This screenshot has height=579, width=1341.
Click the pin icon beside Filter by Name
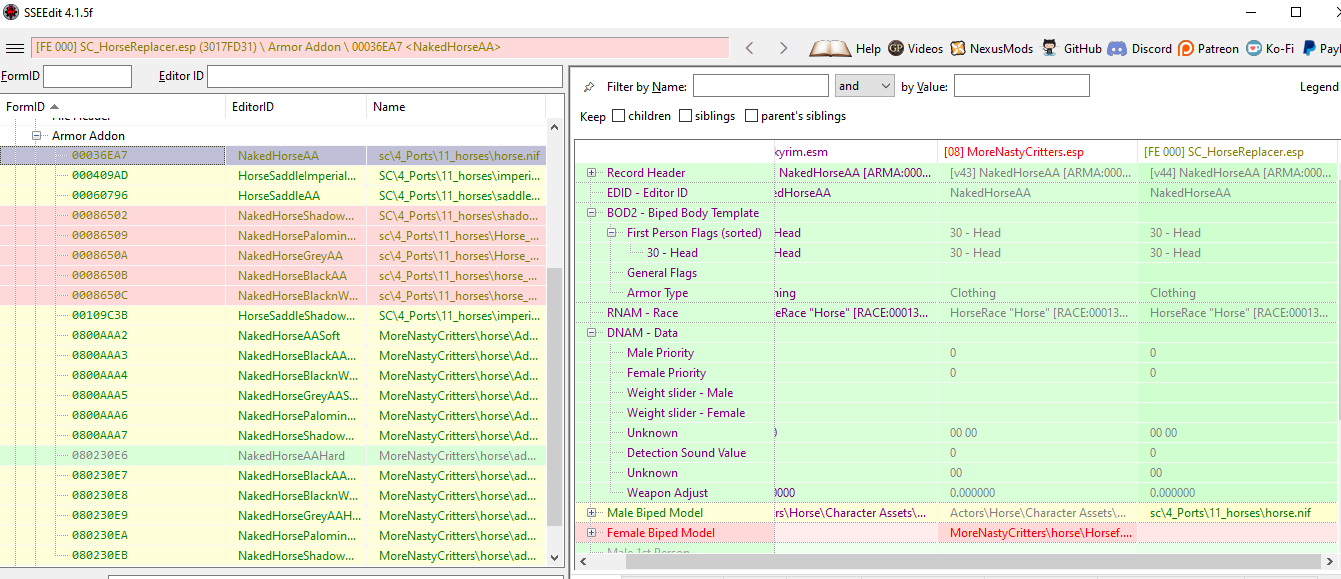point(589,87)
